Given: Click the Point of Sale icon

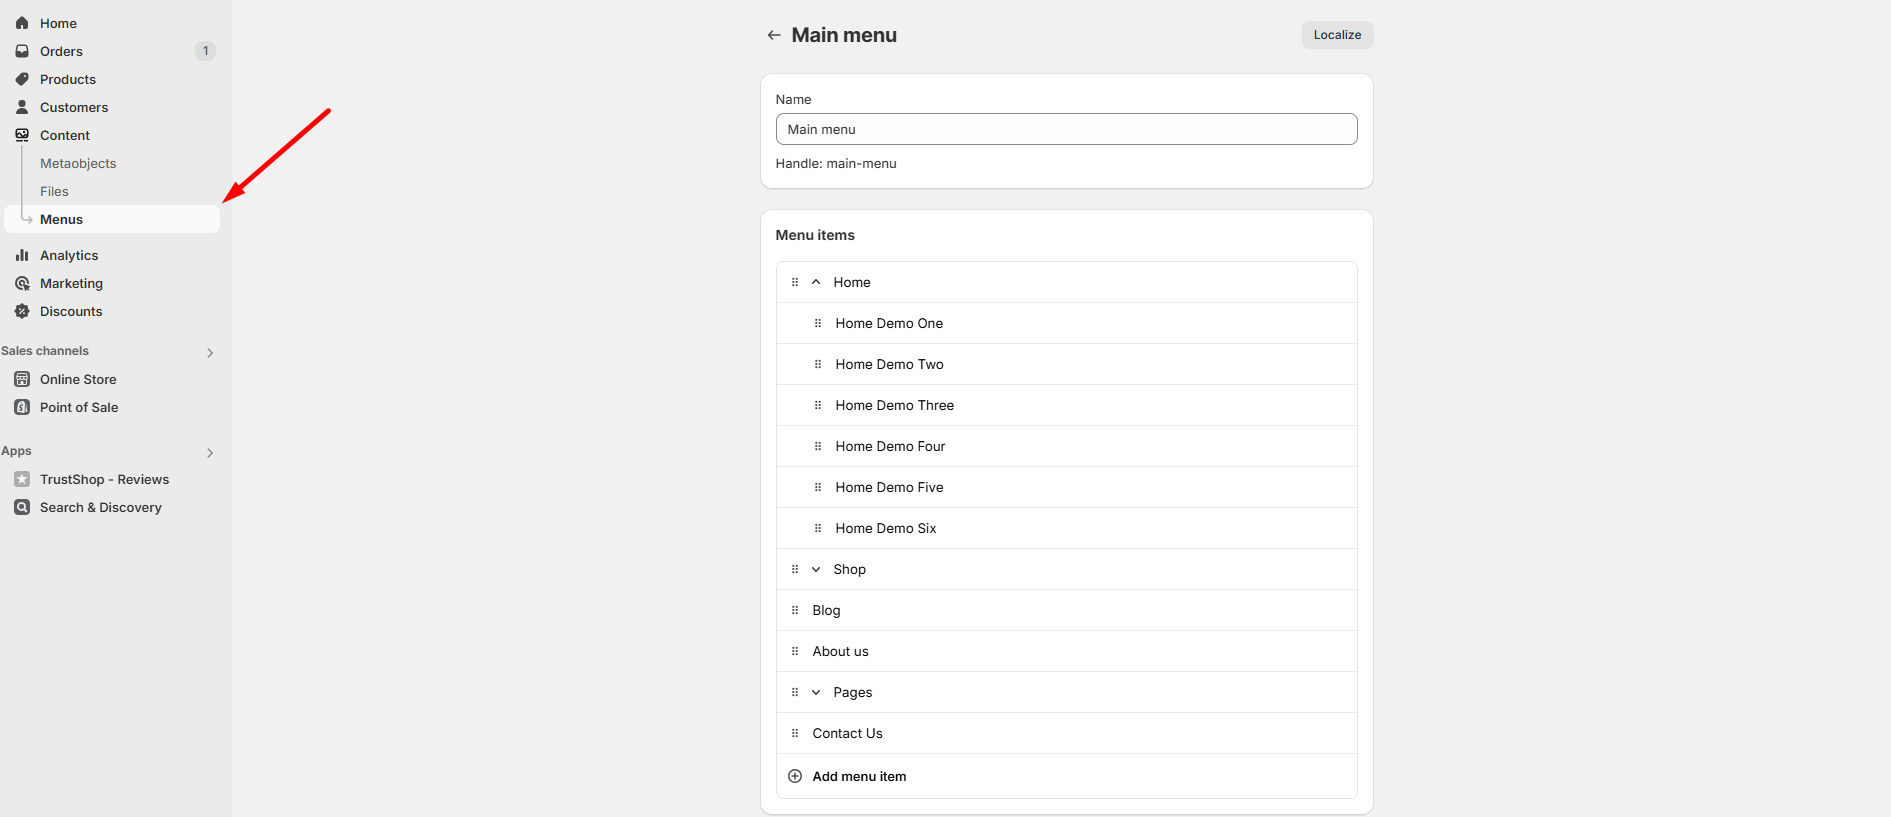Looking at the screenshot, I should (22, 407).
